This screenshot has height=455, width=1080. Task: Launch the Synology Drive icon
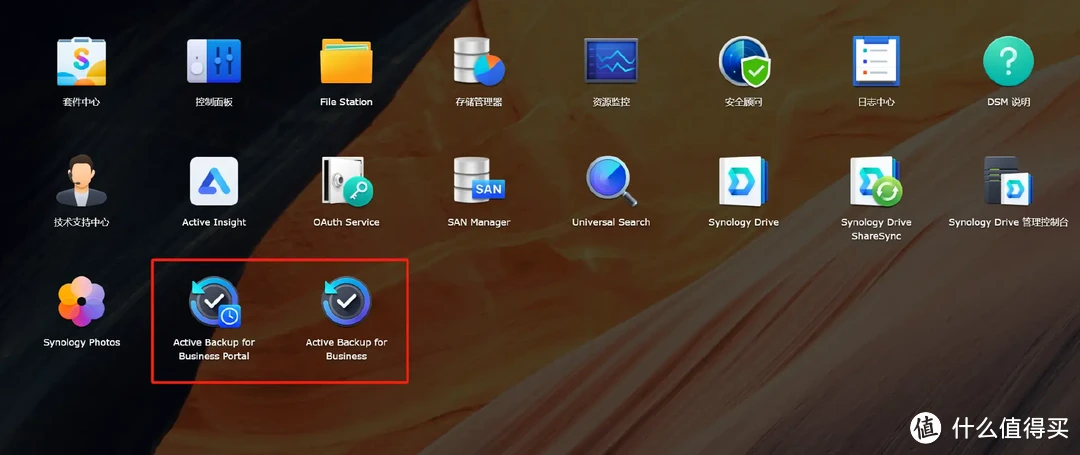tap(744, 182)
